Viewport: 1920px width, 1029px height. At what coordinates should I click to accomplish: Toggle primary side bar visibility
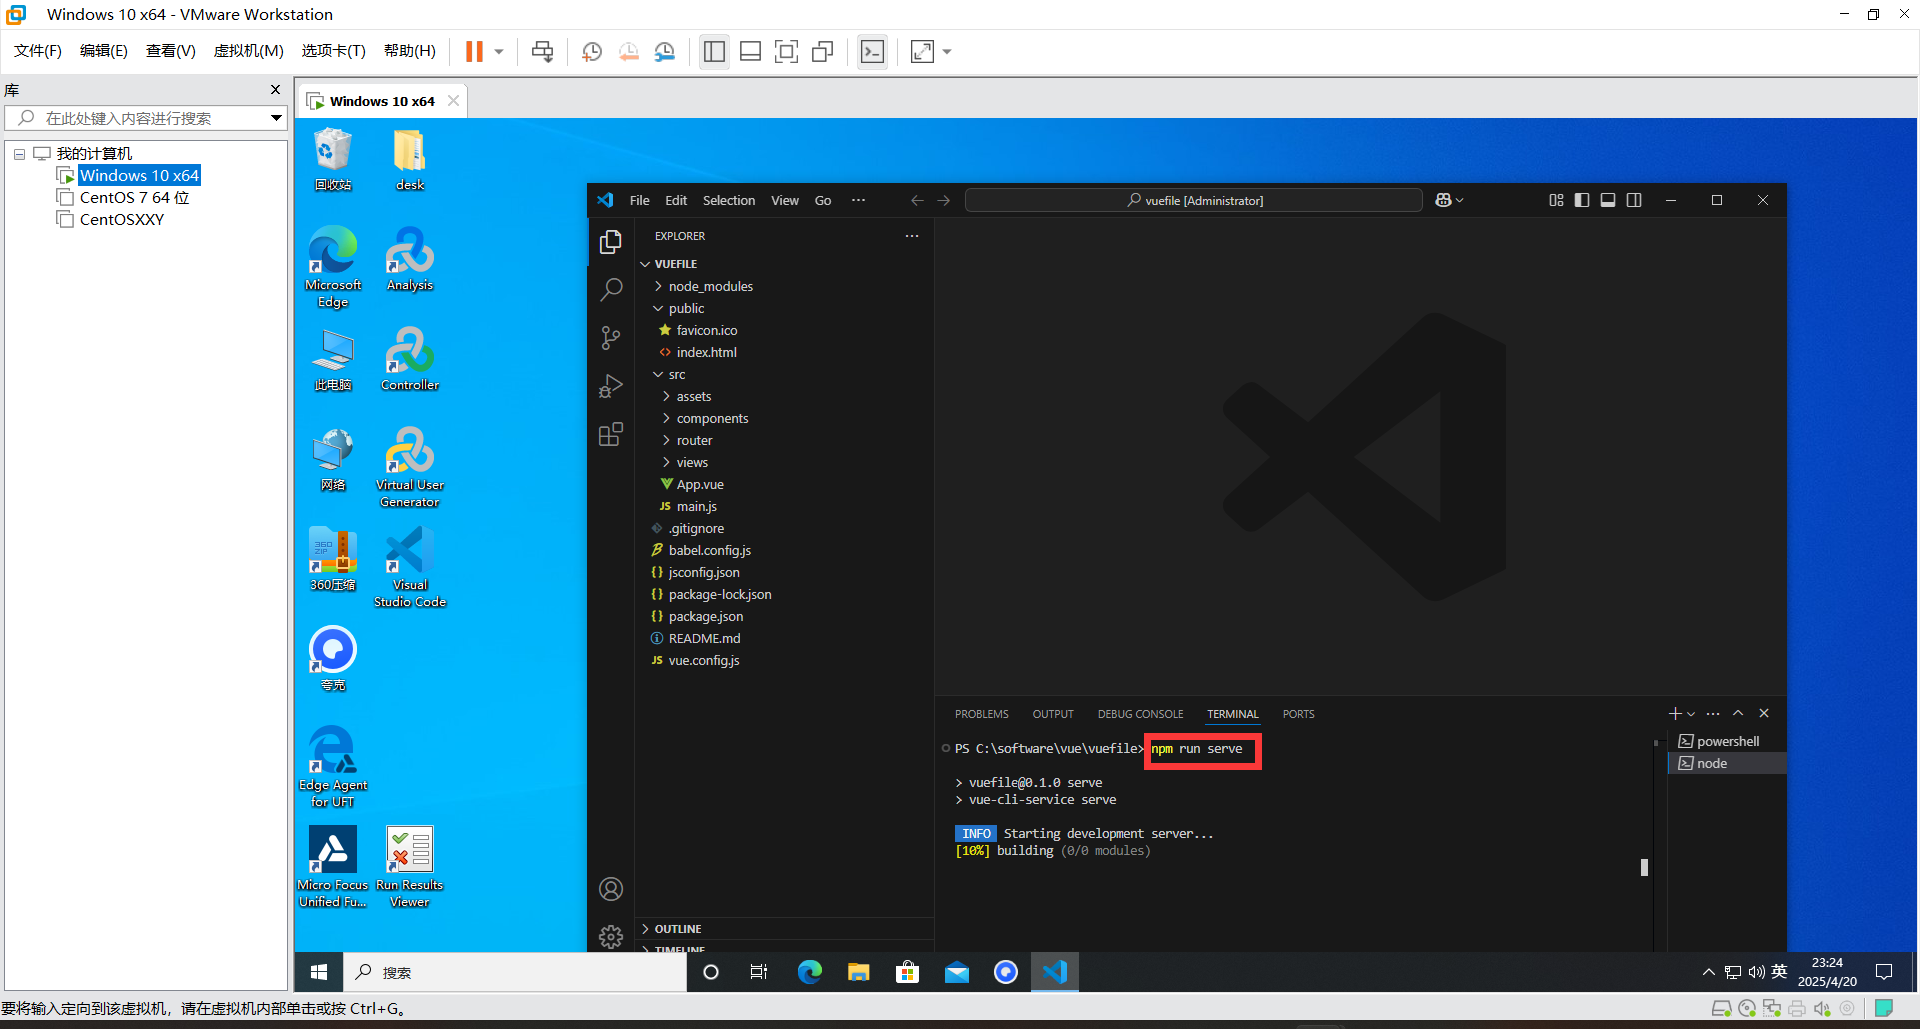pyautogui.click(x=1582, y=200)
